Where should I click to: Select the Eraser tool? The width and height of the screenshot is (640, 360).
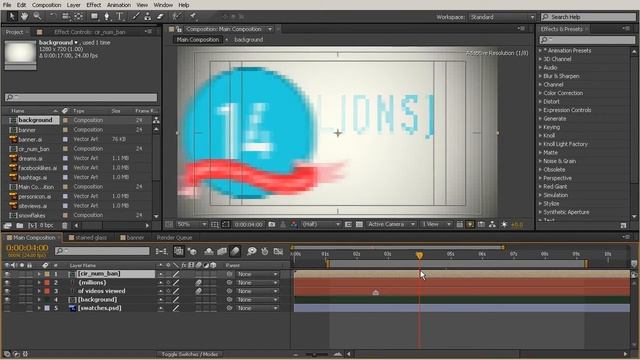[160, 16]
